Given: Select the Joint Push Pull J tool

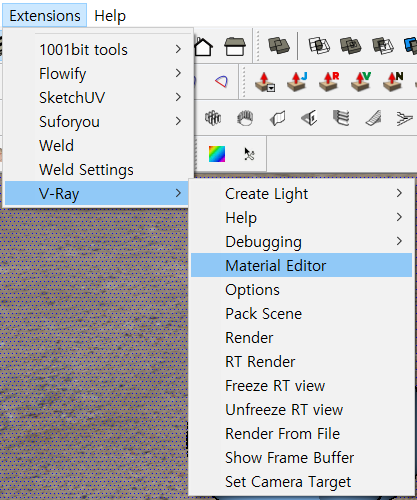Looking at the screenshot, I should pos(297,82).
